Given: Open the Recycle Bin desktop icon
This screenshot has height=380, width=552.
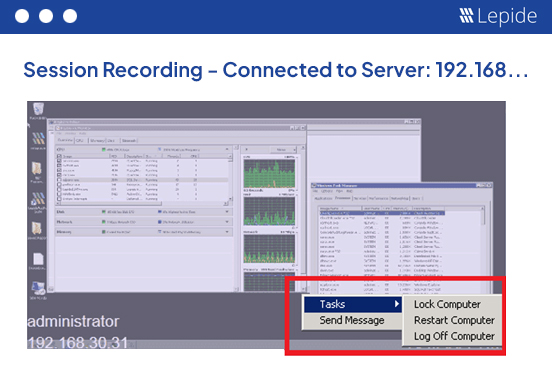Looking at the screenshot, I should coord(38,109).
